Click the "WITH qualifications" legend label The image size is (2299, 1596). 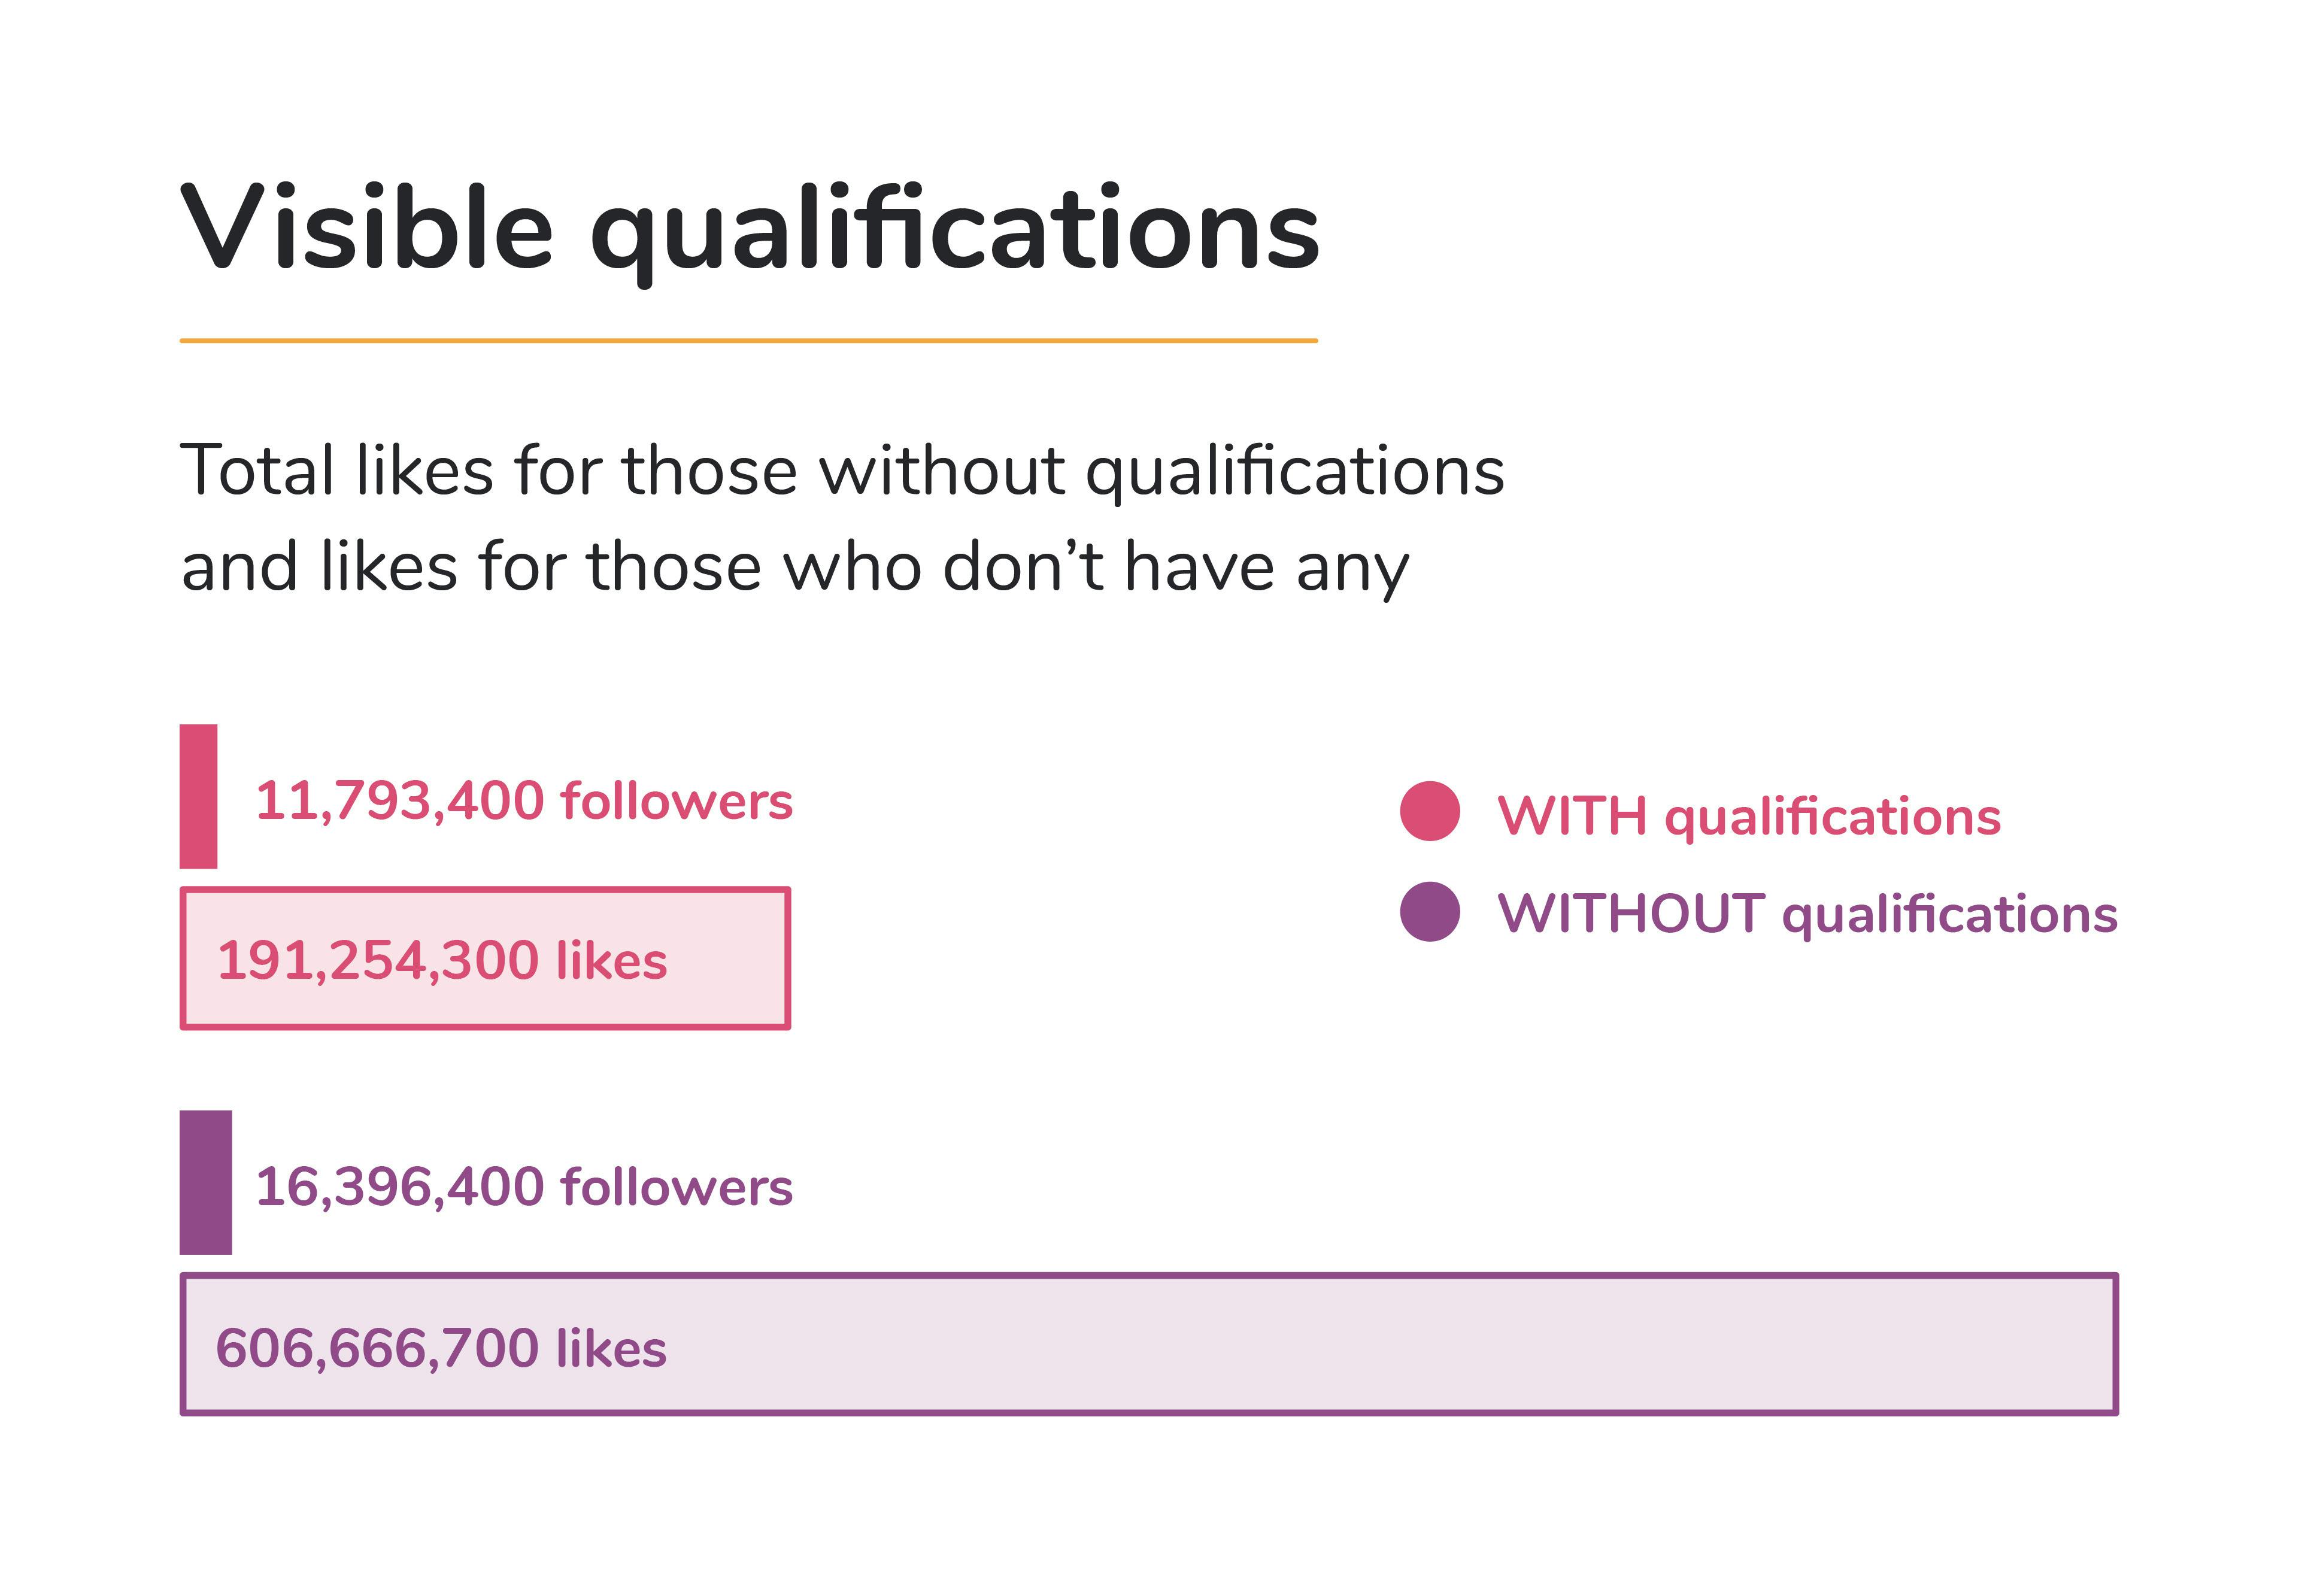1748,816
